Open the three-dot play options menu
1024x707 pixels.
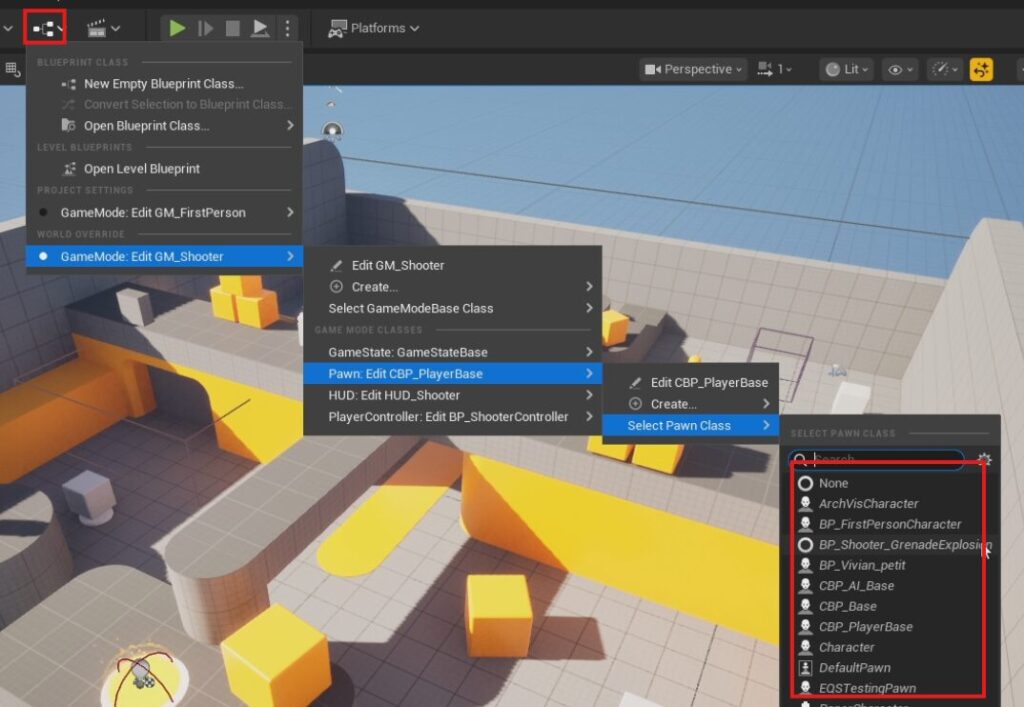point(287,28)
